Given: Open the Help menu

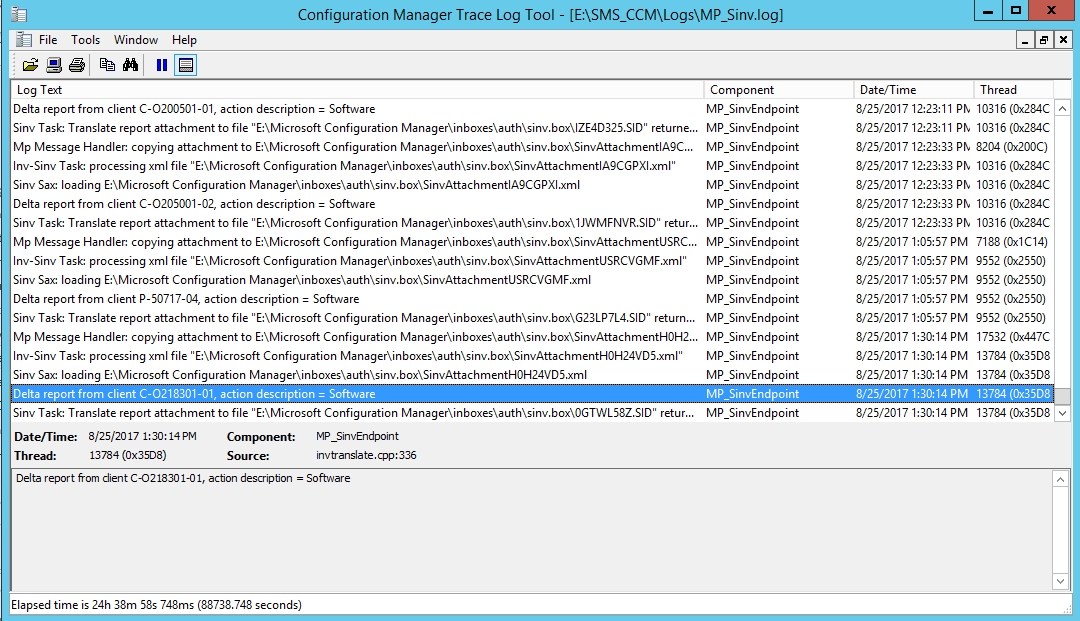Looking at the screenshot, I should pyautogui.click(x=184, y=40).
